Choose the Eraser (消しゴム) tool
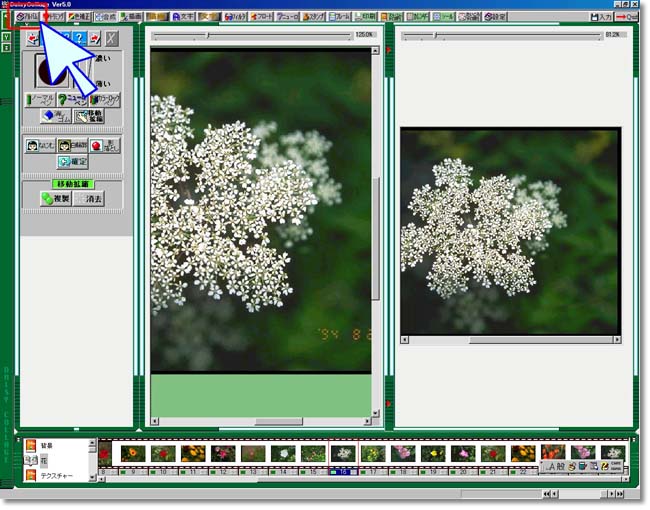 56,117
